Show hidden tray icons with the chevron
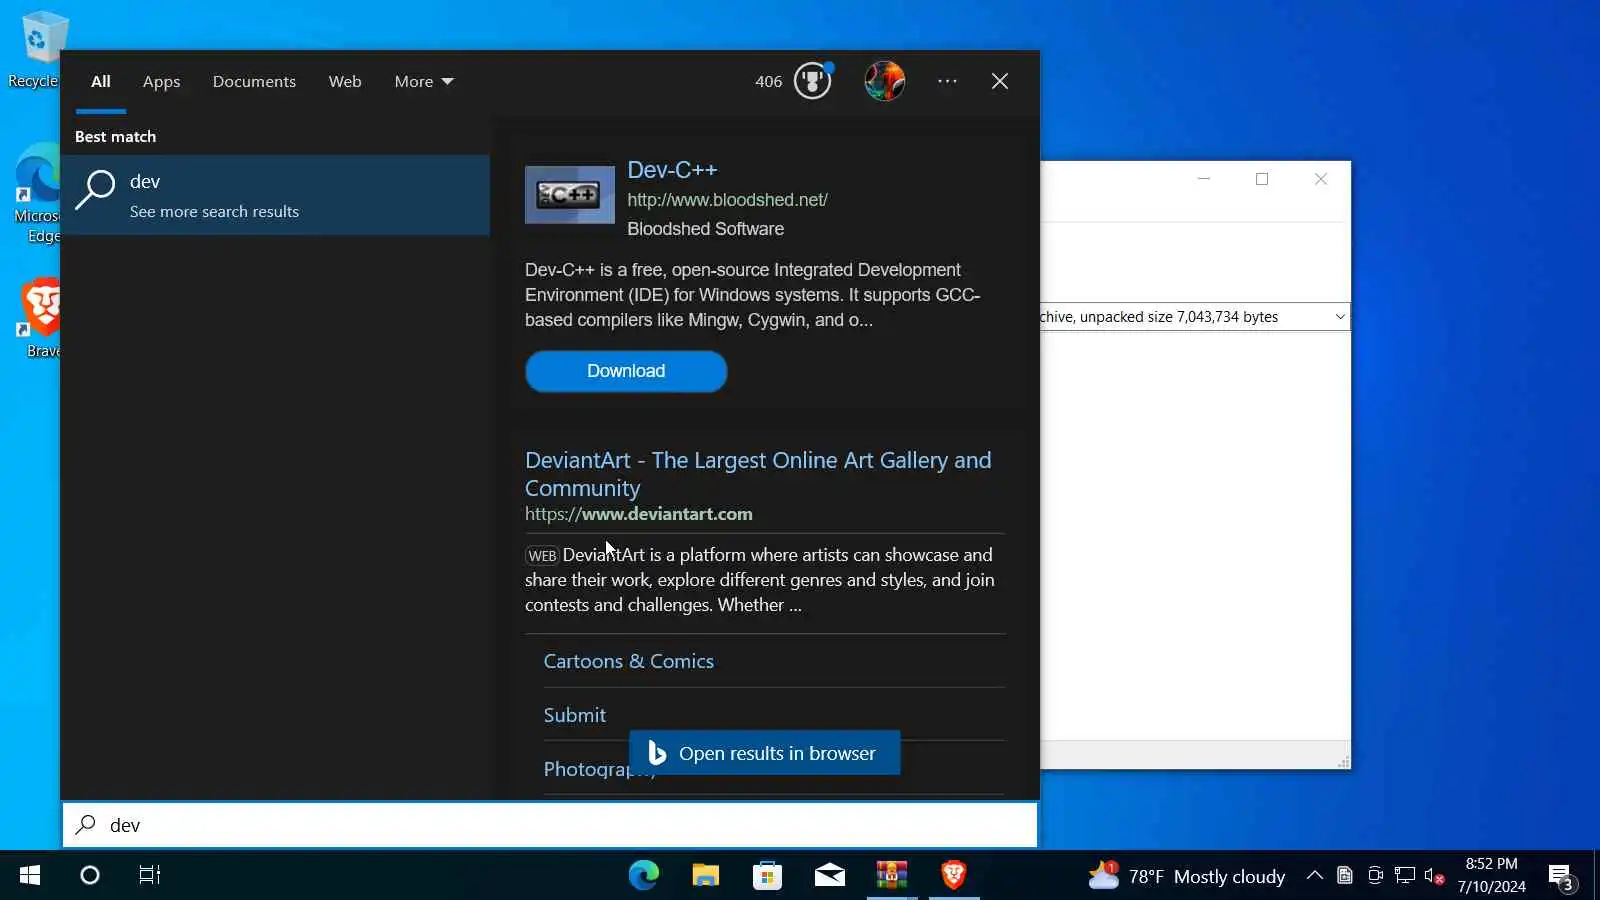This screenshot has height=900, width=1600. 1315,876
